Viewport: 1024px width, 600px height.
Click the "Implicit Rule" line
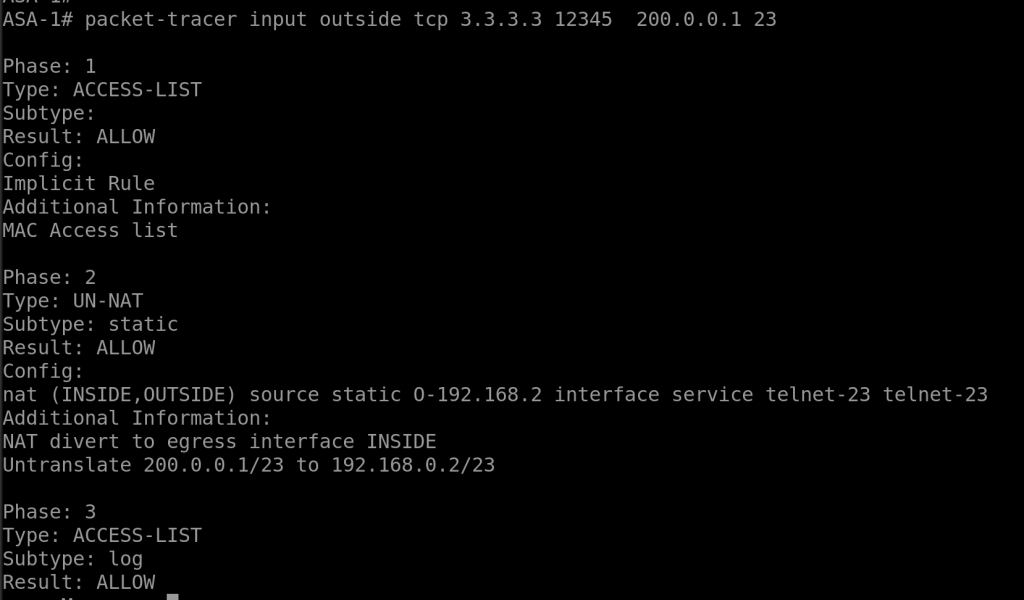pos(79,183)
